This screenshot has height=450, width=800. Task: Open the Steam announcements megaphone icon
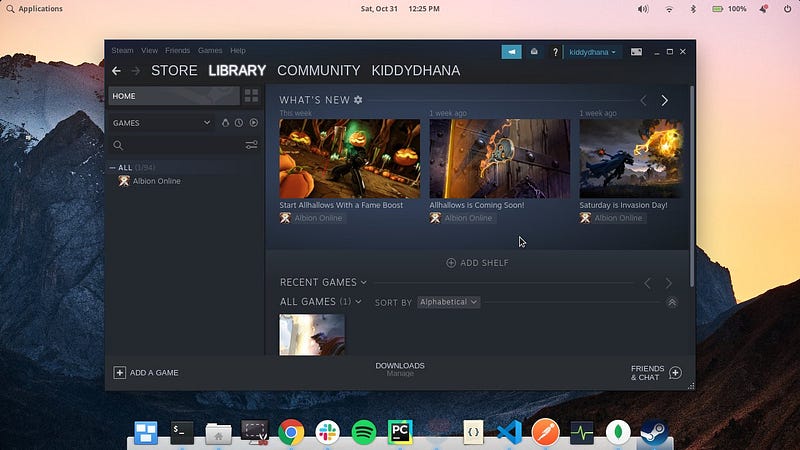(511, 52)
